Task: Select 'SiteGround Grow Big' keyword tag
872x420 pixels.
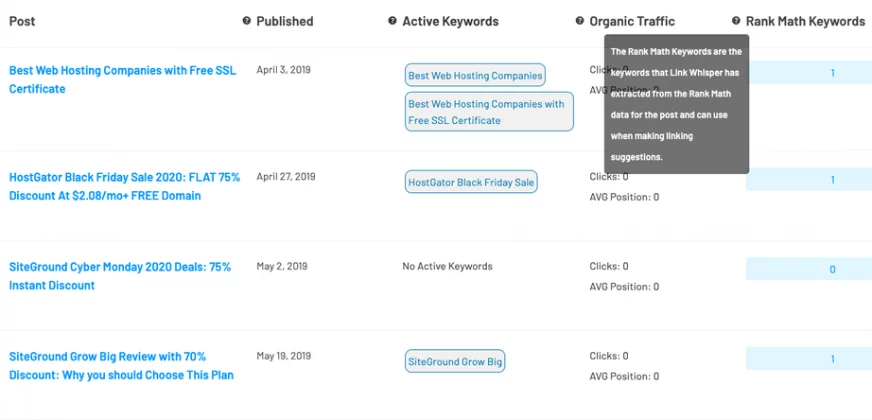Action: (455, 362)
